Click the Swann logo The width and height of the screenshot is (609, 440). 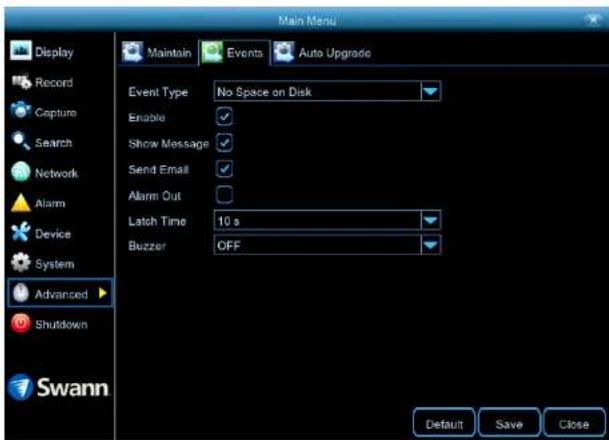coord(58,387)
